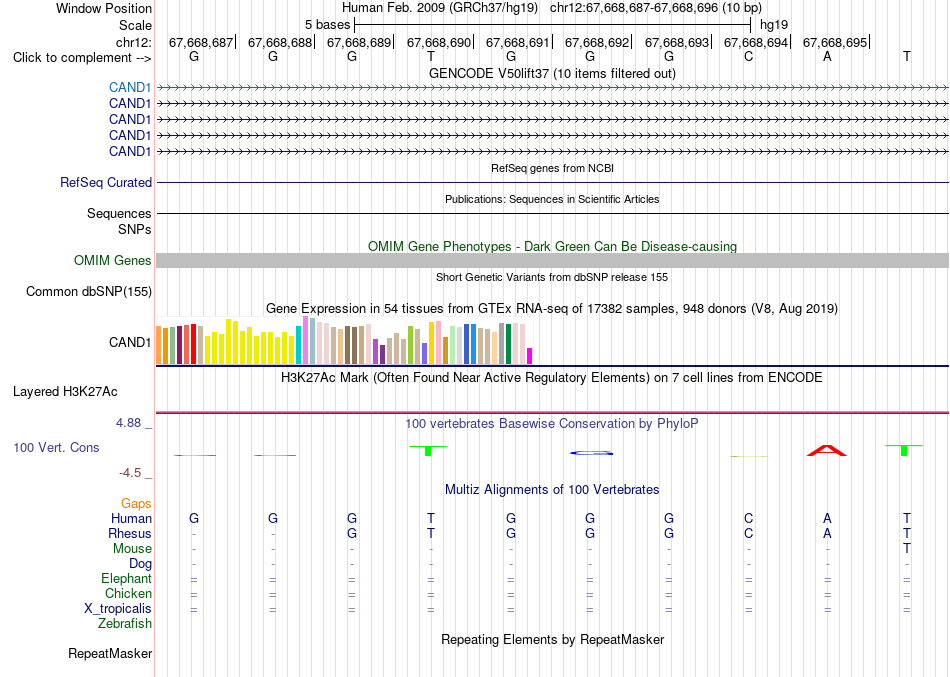The height and width of the screenshot is (677, 950).
Task: Click the Rhesus species label
Action: coord(130,534)
